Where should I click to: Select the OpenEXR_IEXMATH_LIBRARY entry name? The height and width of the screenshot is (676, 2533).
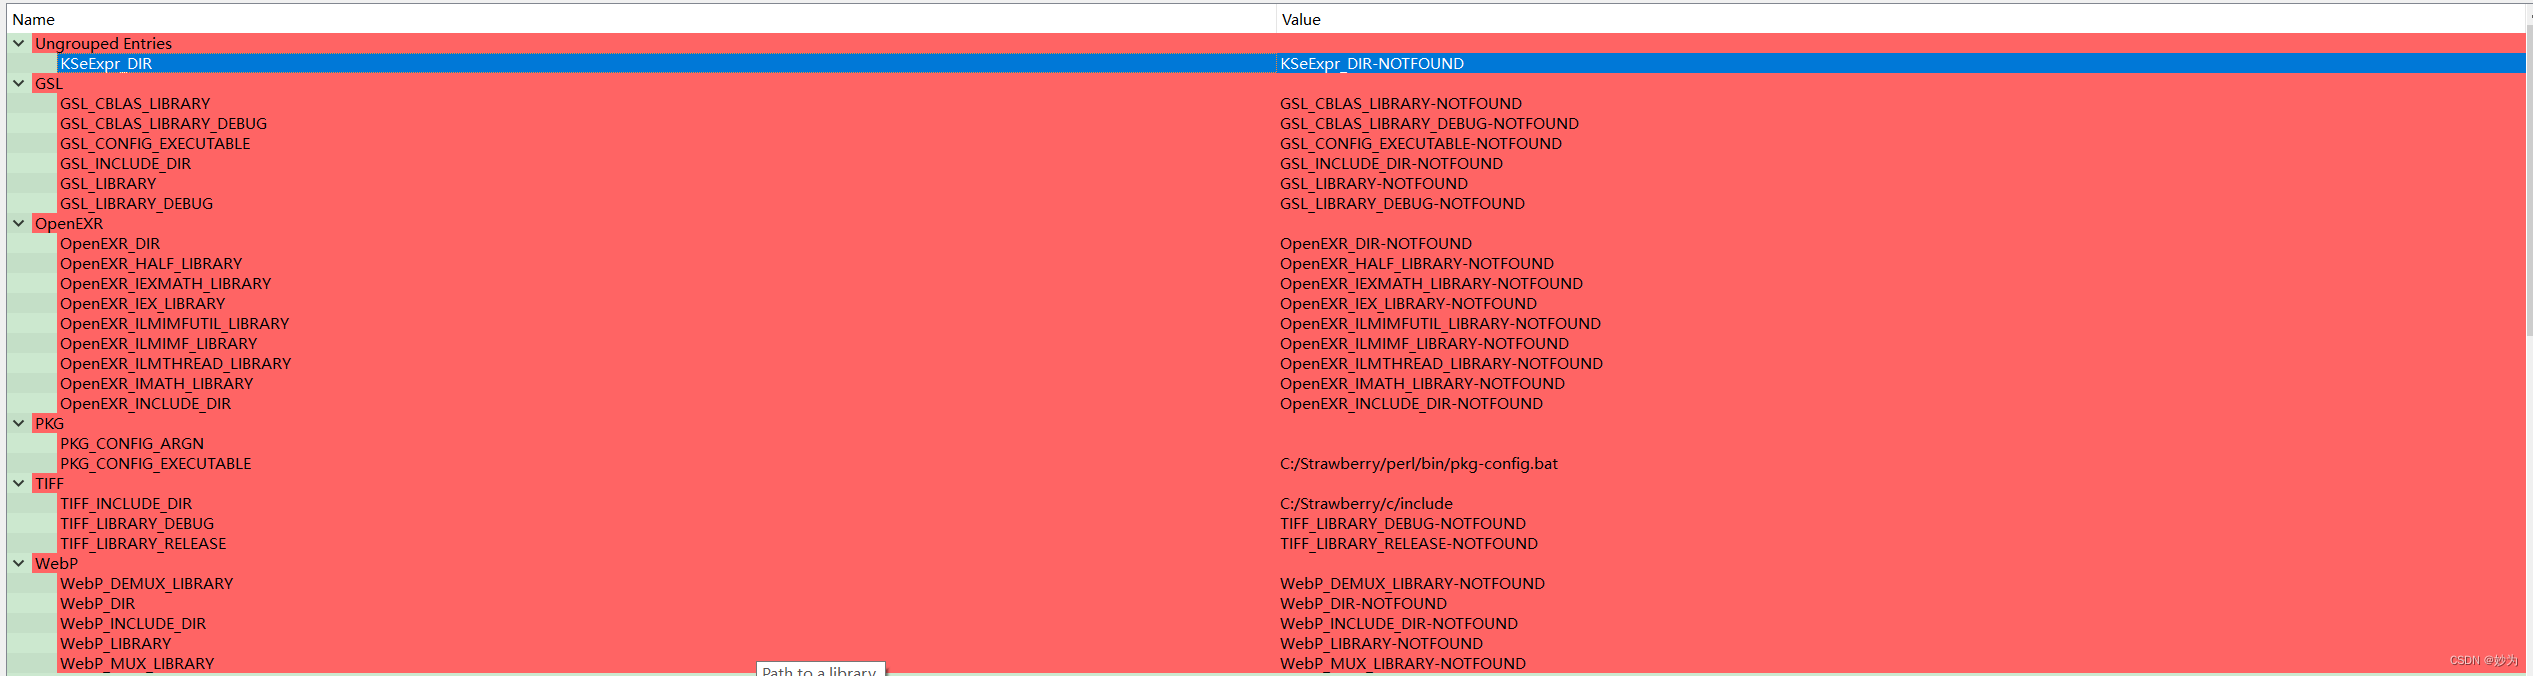tap(165, 284)
